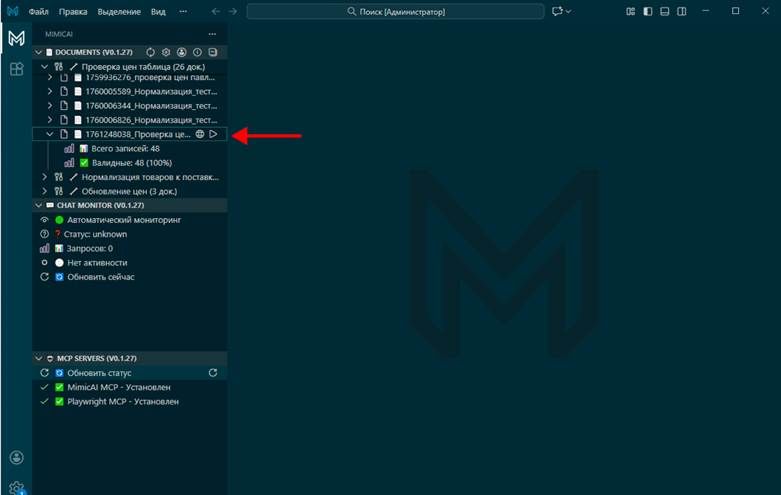Screen dimensions: 781x495
Task: Click refresh icon in DOCUMENTS panel header
Action: point(151,52)
